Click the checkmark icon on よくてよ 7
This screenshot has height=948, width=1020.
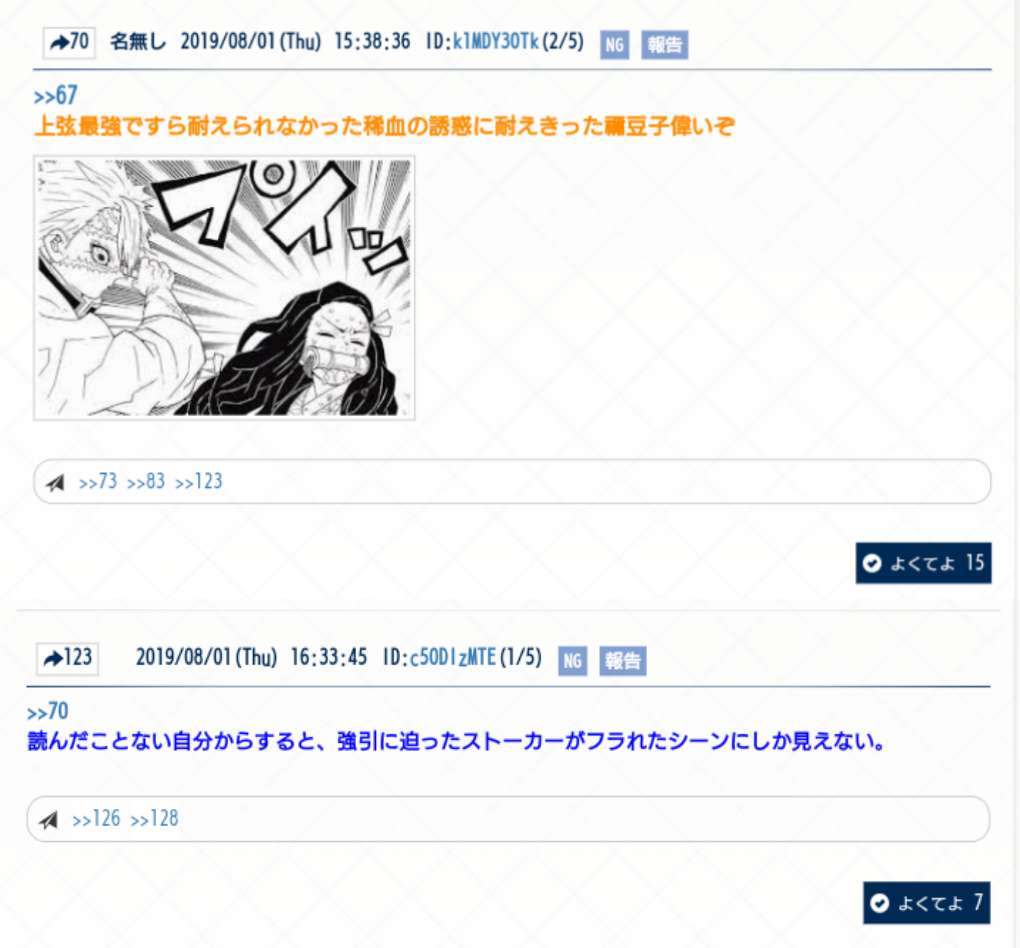[x=879, y=903]
